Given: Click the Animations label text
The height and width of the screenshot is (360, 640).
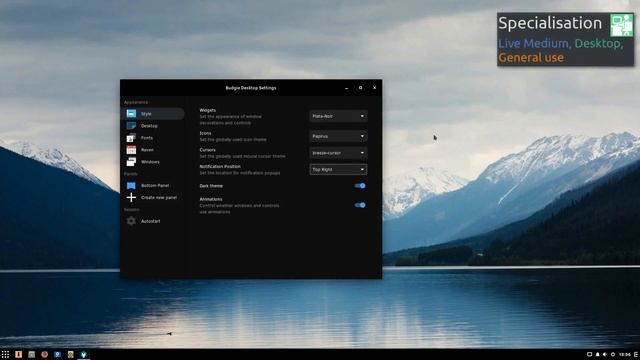Looking at the screenshot, I should coord(211,199).
